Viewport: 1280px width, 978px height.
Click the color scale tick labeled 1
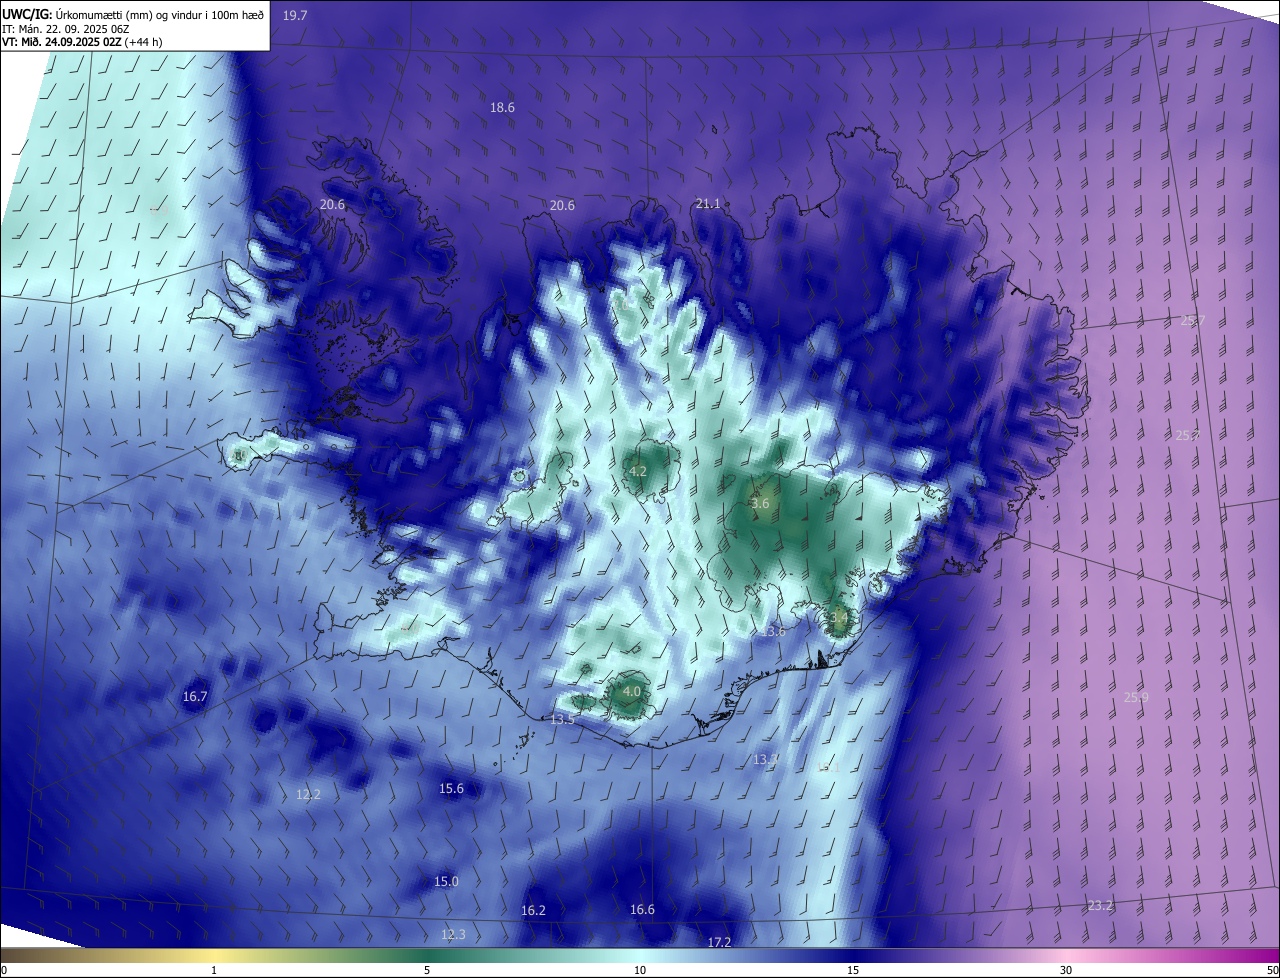point(214,970)
